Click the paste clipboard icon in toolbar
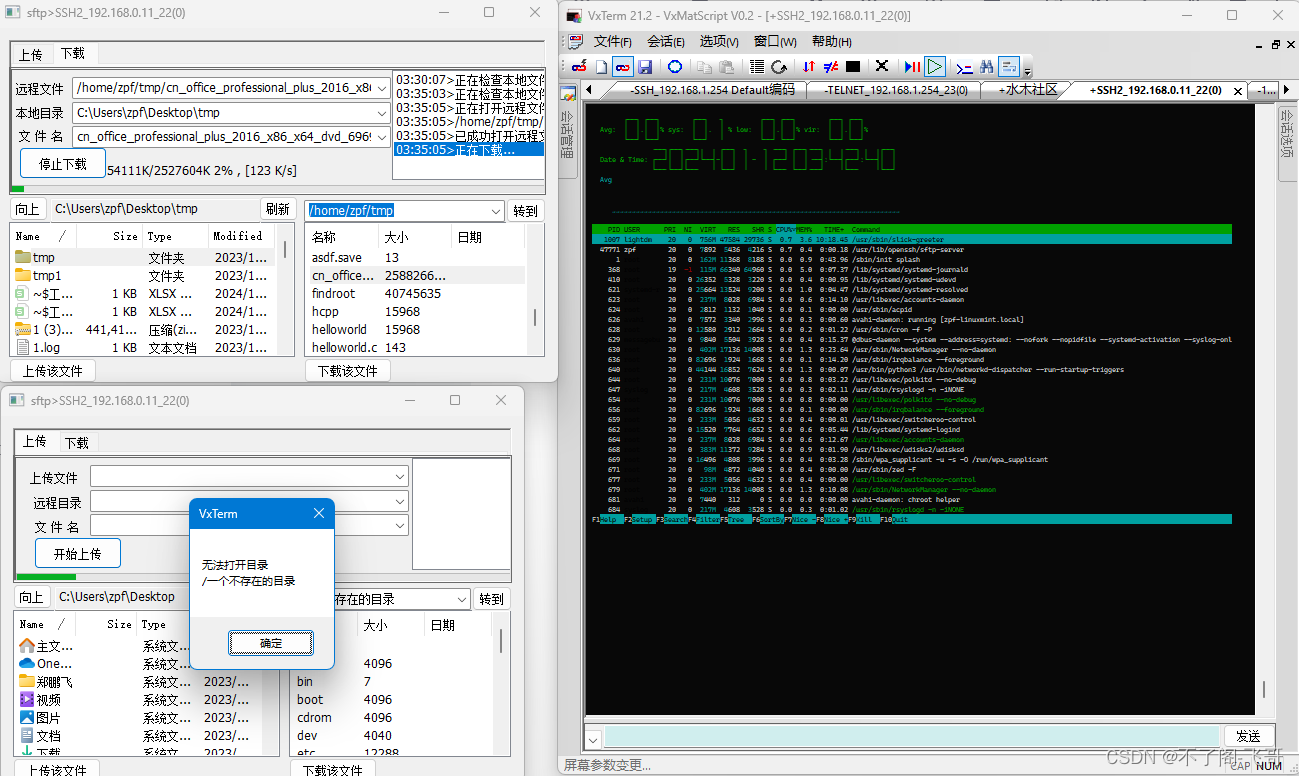 tap(726, 67)
